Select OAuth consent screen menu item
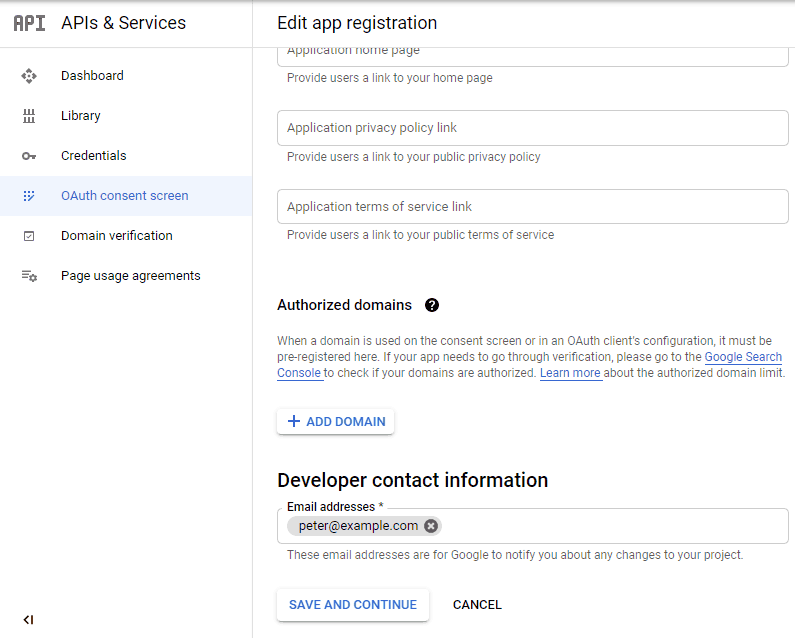Viewport: 795px width, 638px height. point(126,196)
